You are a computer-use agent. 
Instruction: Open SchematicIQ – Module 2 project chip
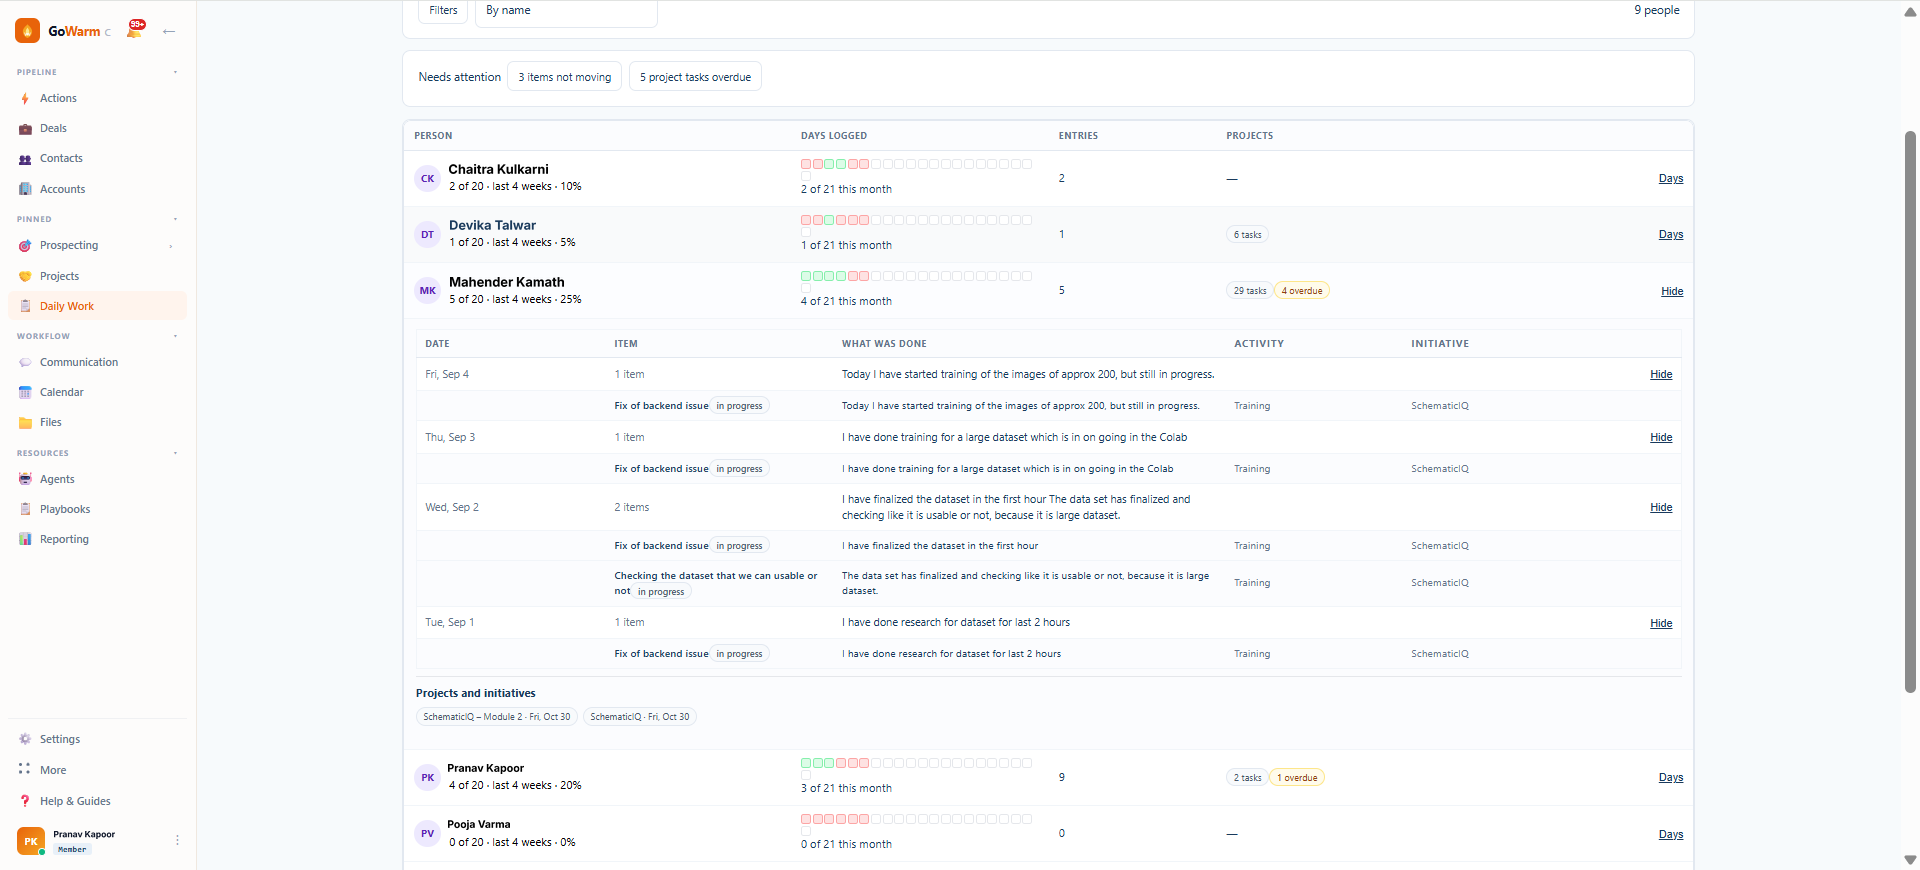coord(497,717)
